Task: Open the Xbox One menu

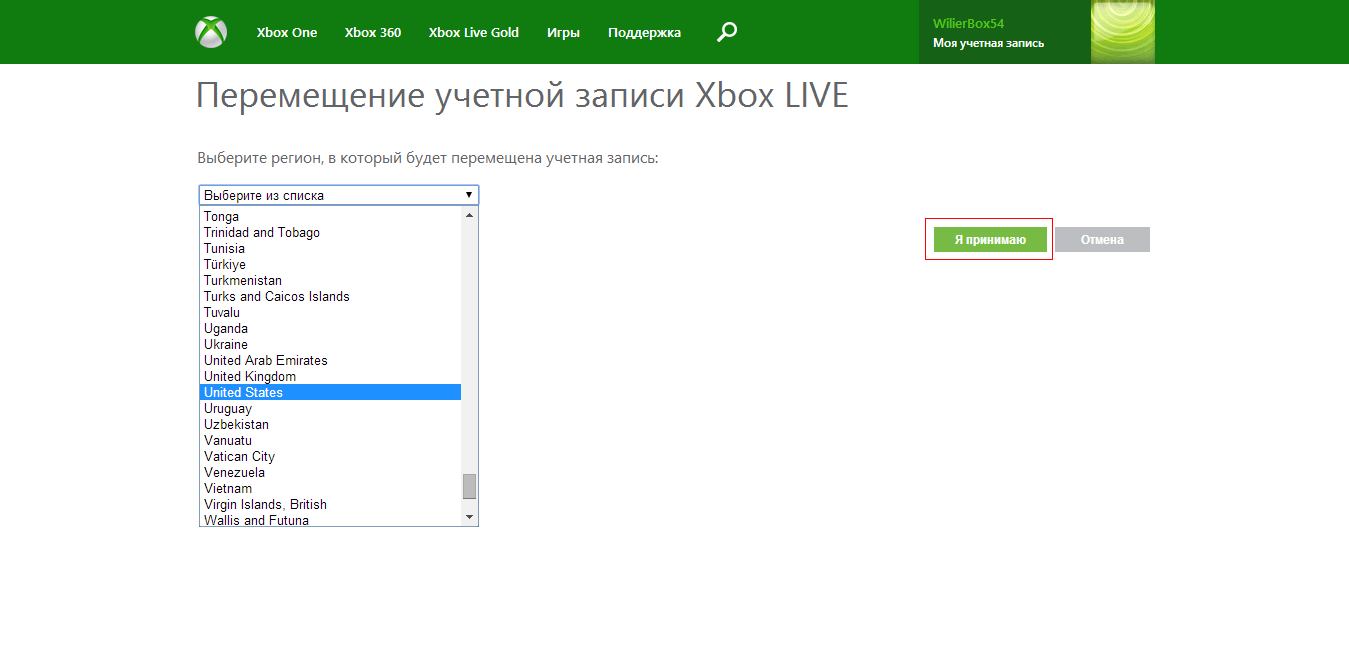Action: pos(287,32)
